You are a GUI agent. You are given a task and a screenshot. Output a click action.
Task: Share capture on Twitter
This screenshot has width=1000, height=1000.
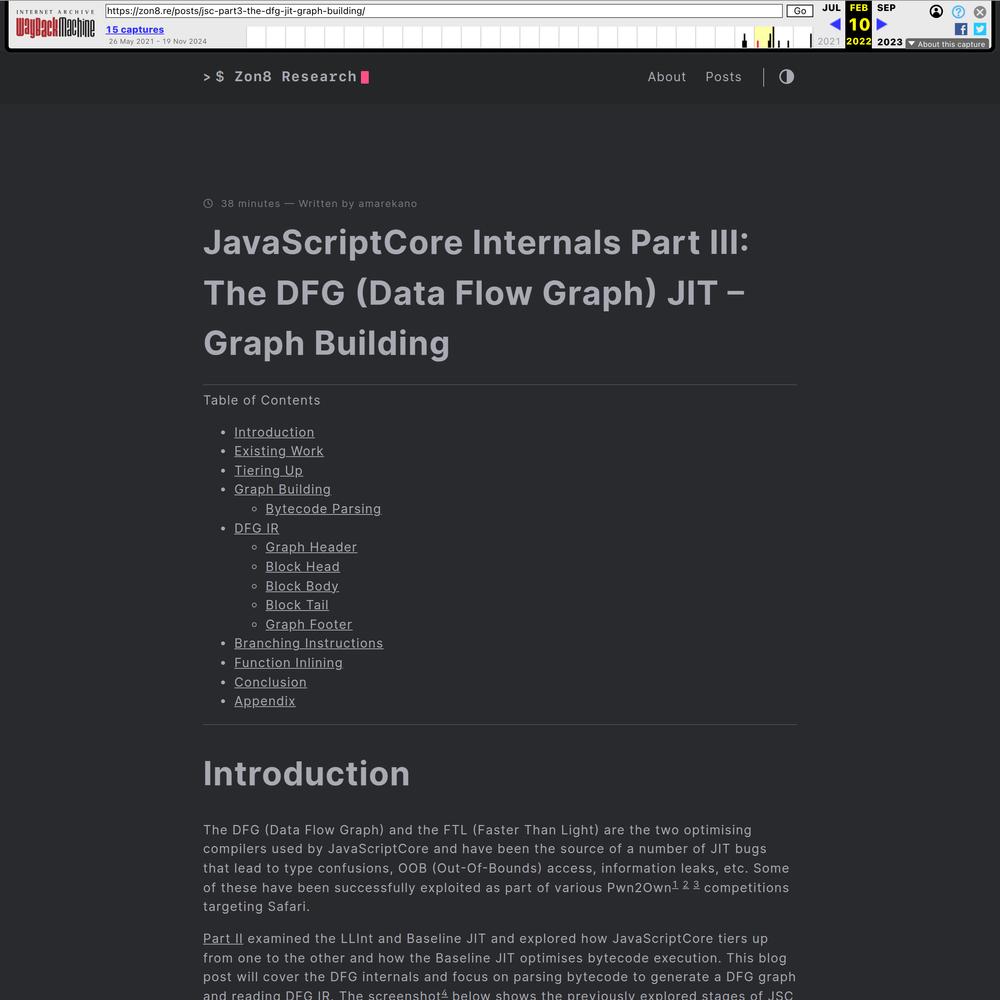[x=980, y=29]
